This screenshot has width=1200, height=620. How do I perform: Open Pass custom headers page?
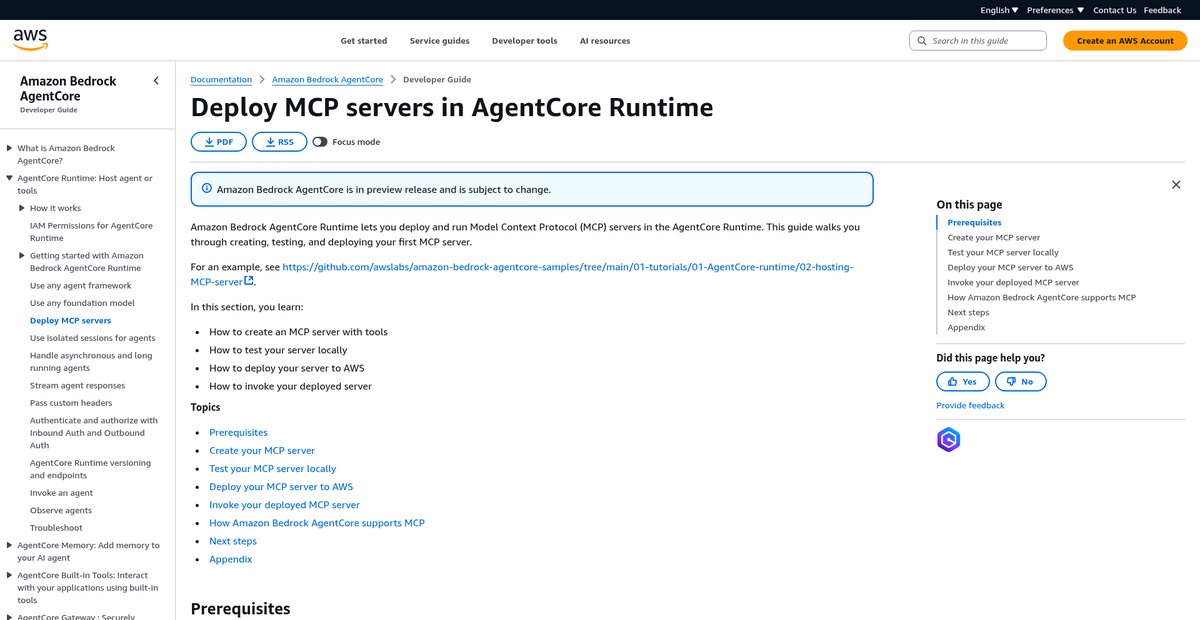click(x=70, y=403)
